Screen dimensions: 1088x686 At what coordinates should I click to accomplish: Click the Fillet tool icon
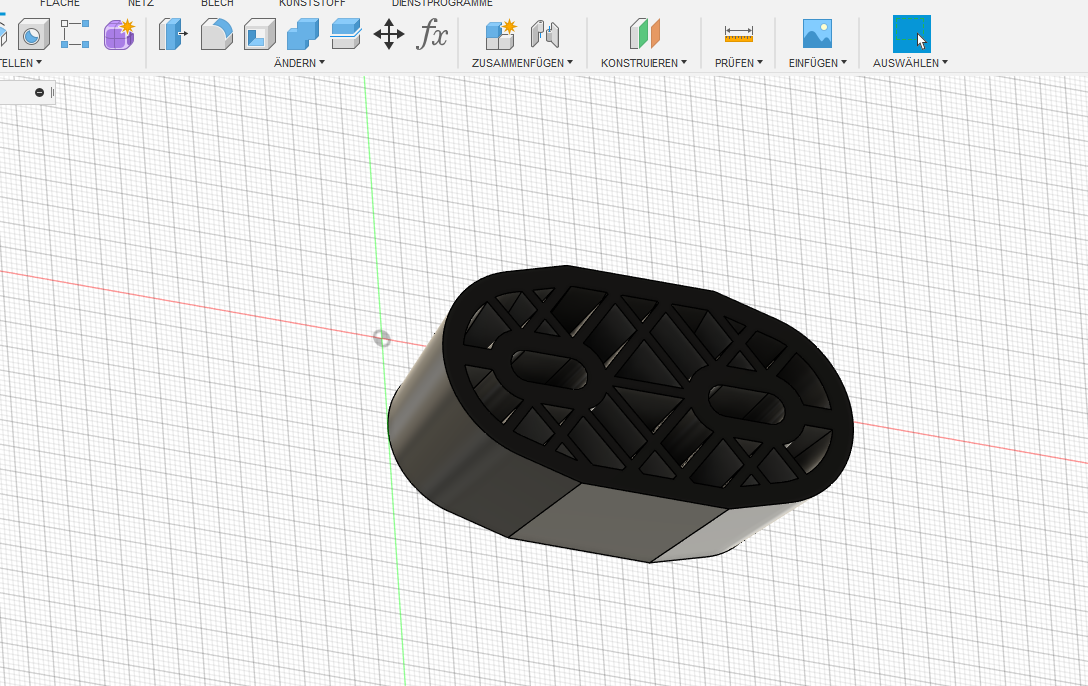pos(216,35)
